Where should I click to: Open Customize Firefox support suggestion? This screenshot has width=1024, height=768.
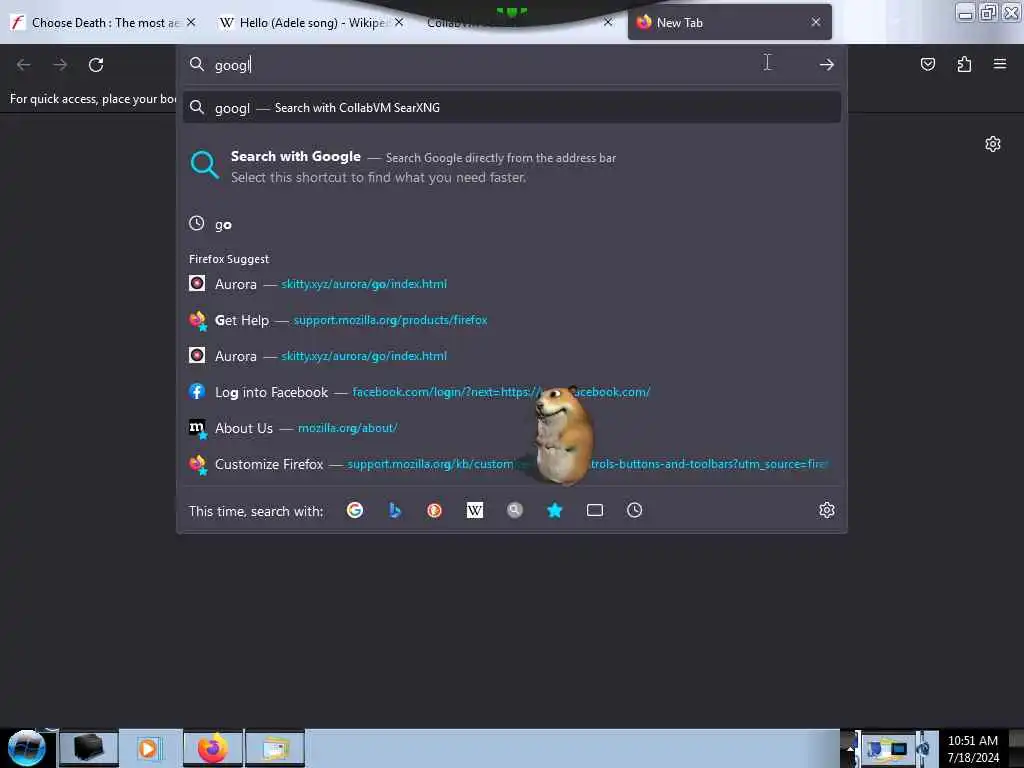pyautogui.click(x=512, y=464)
